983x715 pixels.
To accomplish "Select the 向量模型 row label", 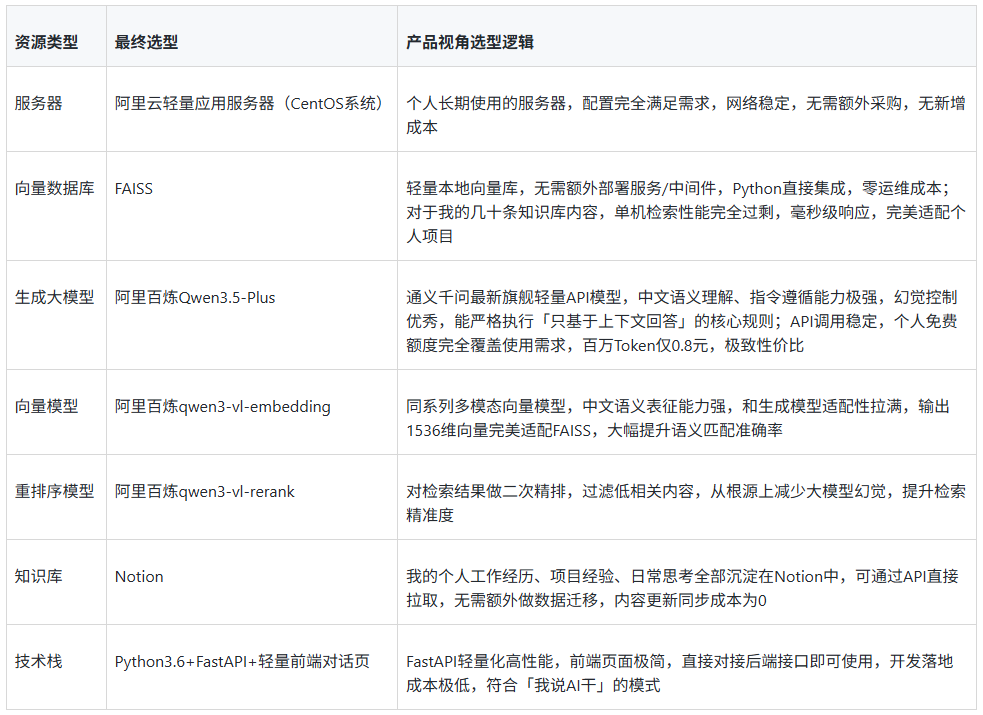I will (x=46, y=407).
